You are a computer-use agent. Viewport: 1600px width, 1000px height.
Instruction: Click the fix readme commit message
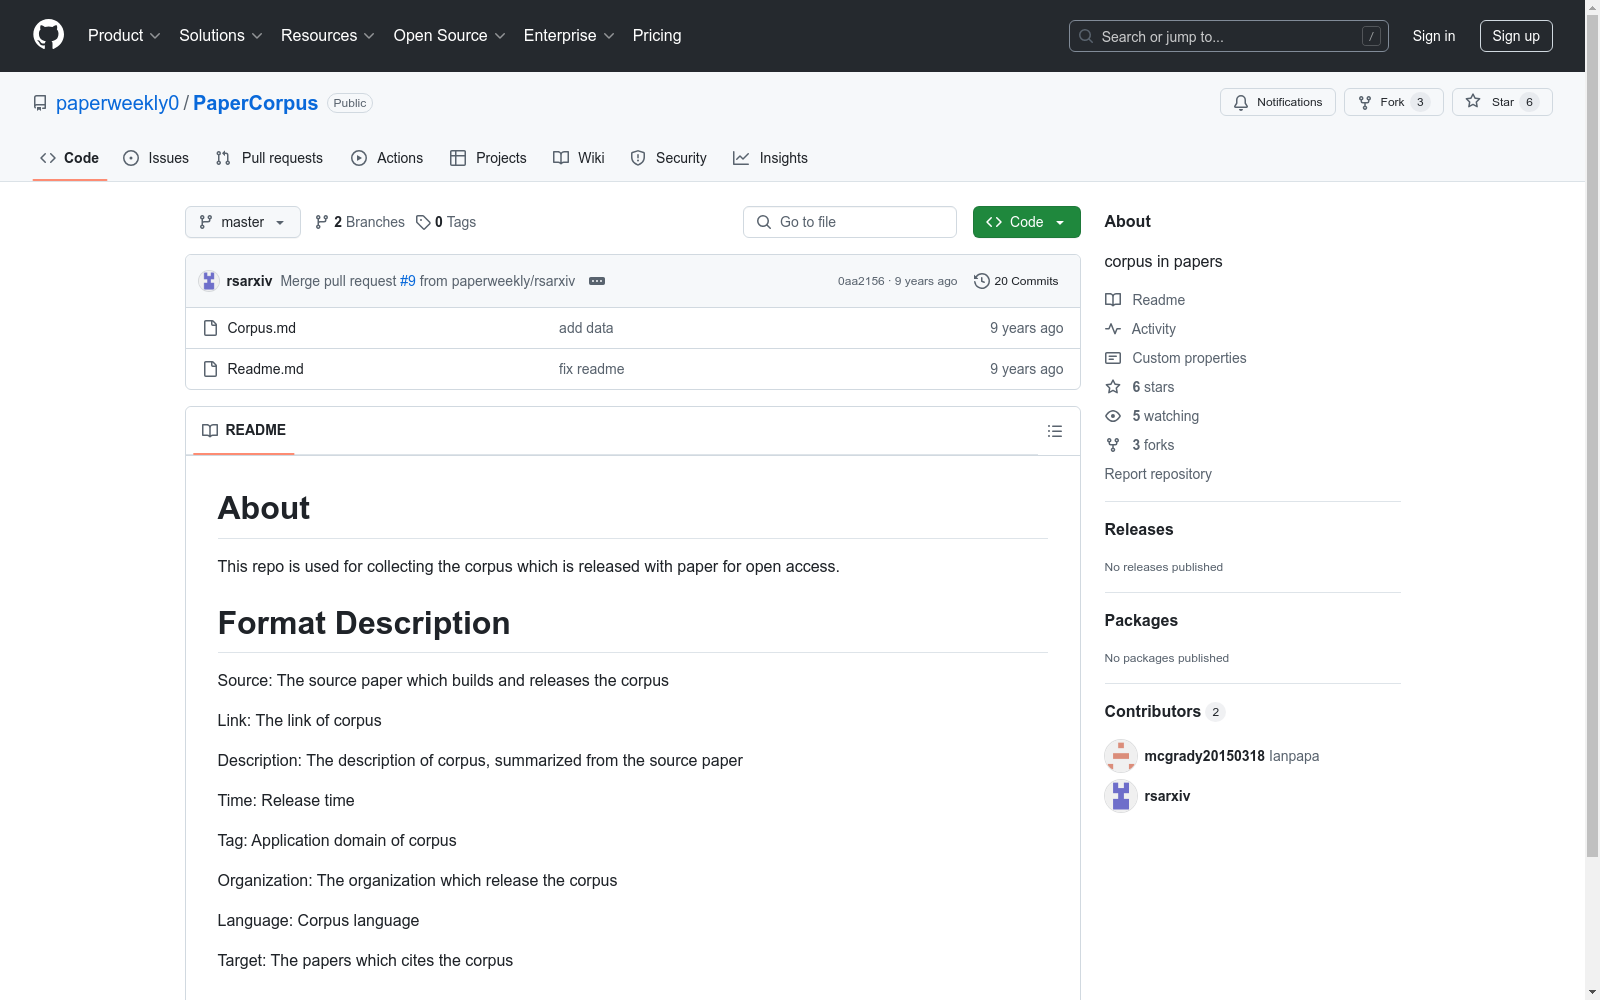[591, 369]
